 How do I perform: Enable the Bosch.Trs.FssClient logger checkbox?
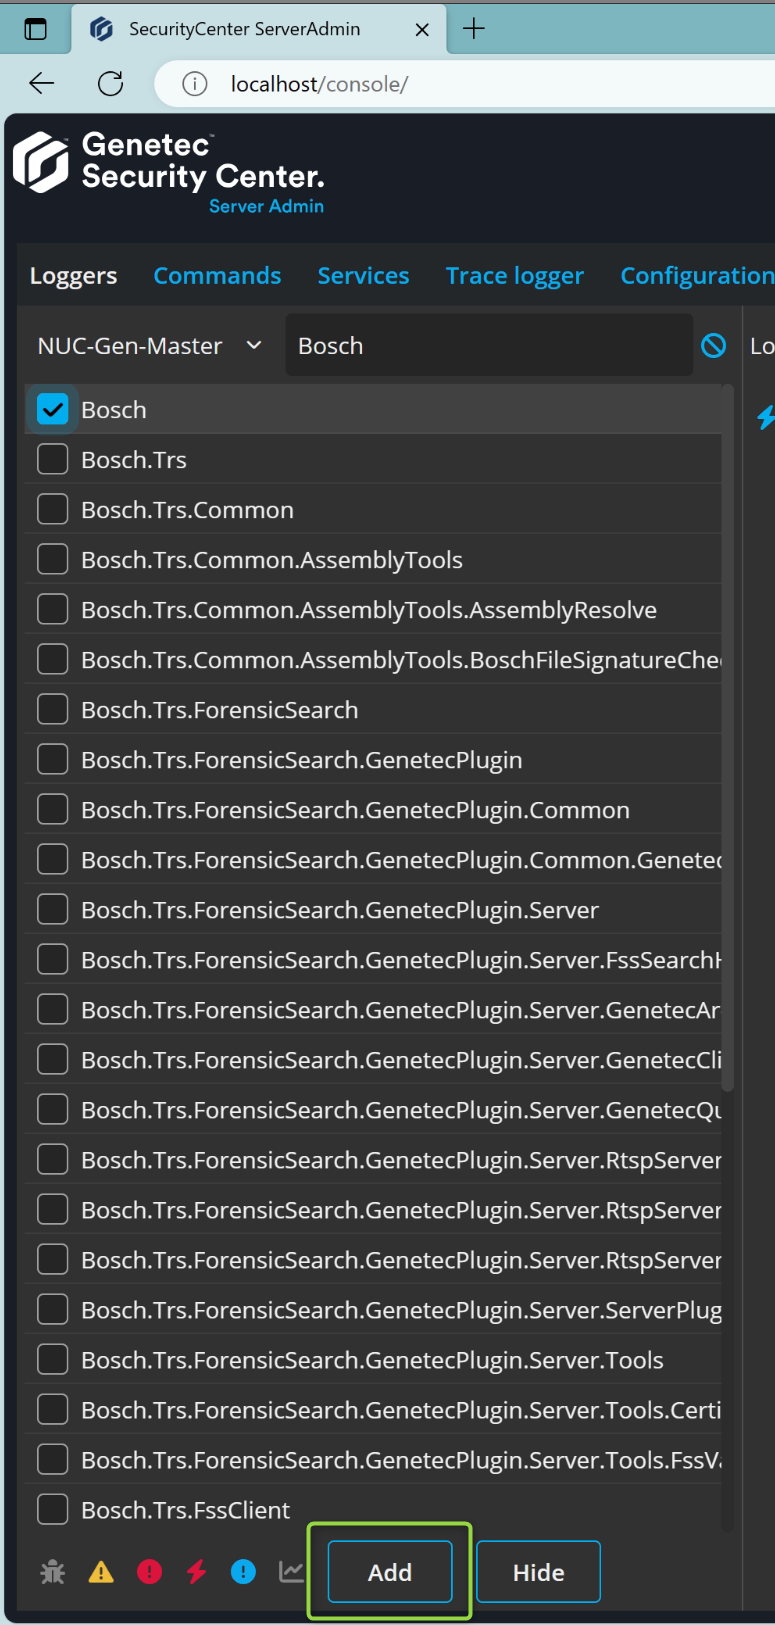[53, 1509]
